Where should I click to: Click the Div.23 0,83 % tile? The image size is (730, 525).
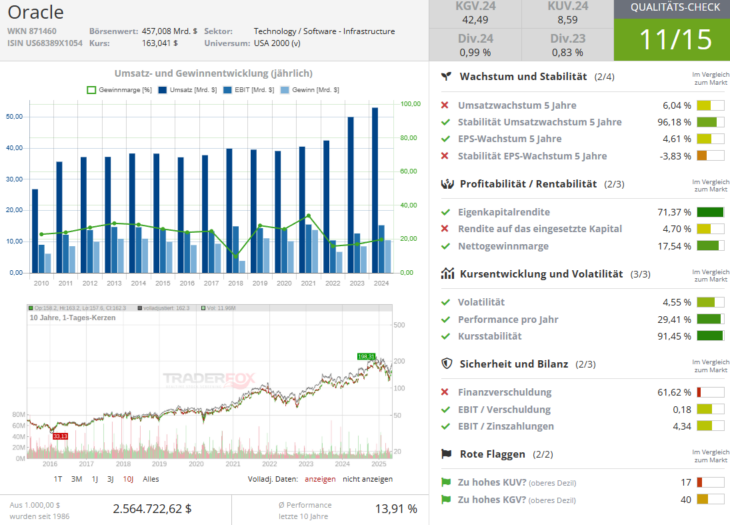[x=568, y=45]
